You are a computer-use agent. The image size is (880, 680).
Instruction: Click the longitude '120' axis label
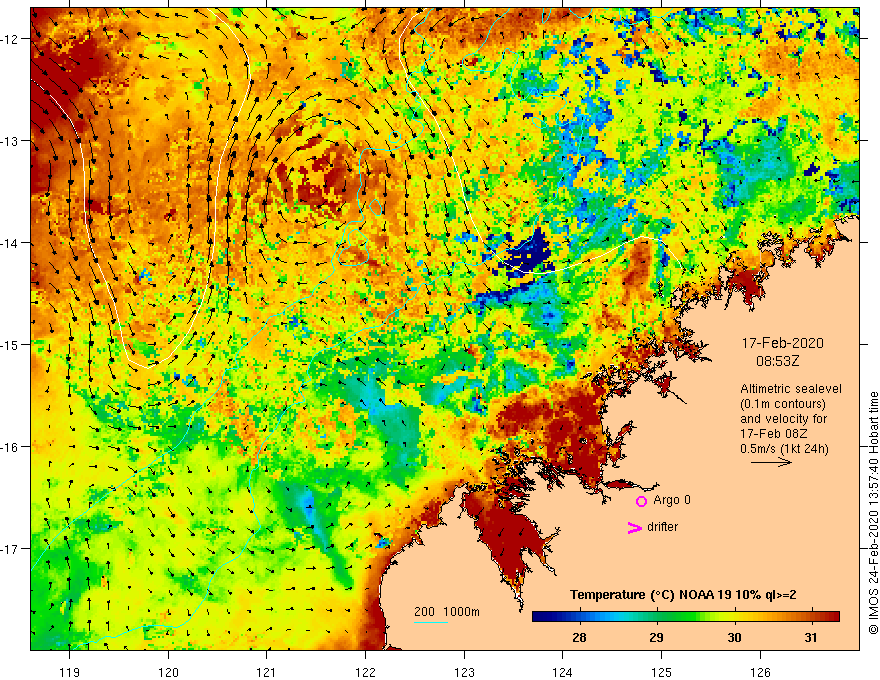168,672
